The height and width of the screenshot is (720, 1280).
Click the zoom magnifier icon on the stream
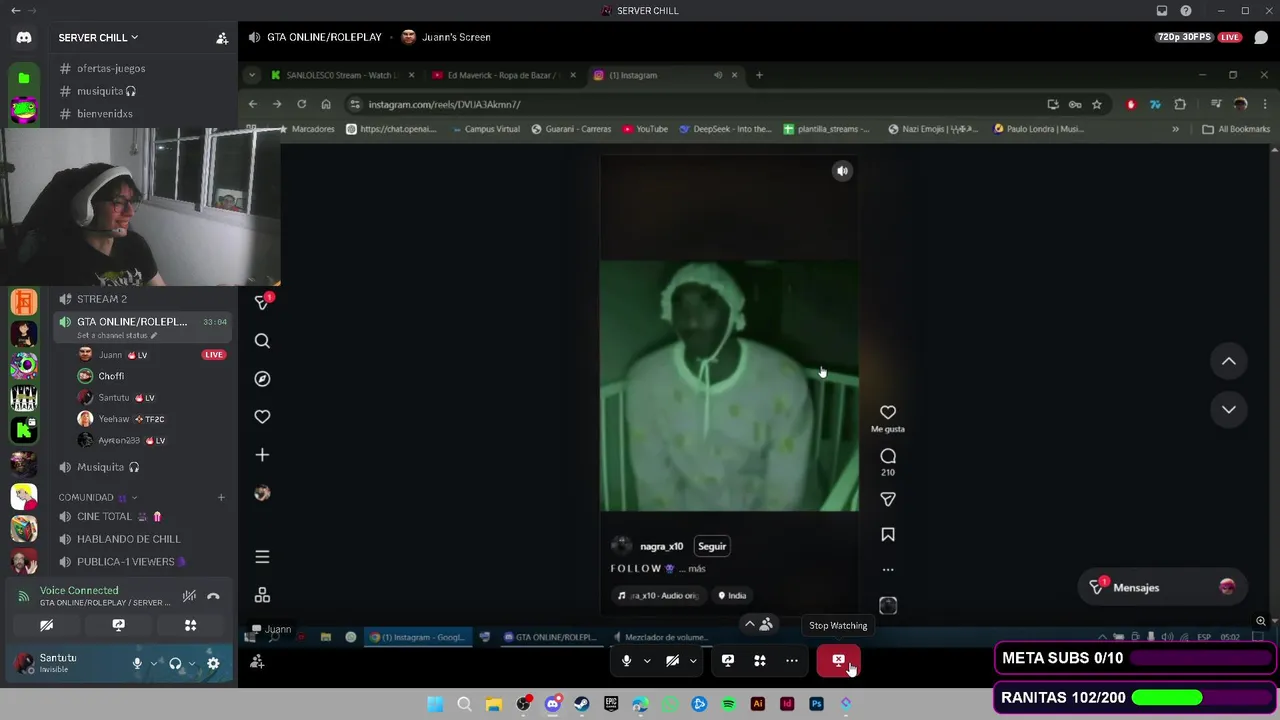tap(1261, 621)
